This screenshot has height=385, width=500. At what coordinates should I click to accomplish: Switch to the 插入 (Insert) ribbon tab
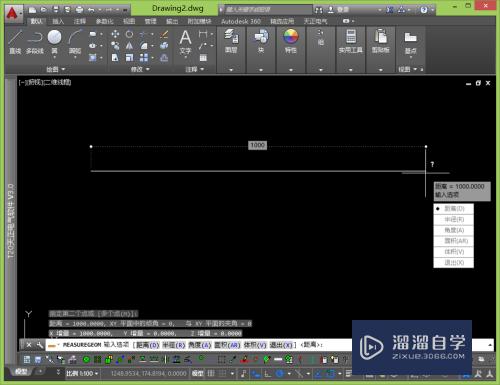58,21
